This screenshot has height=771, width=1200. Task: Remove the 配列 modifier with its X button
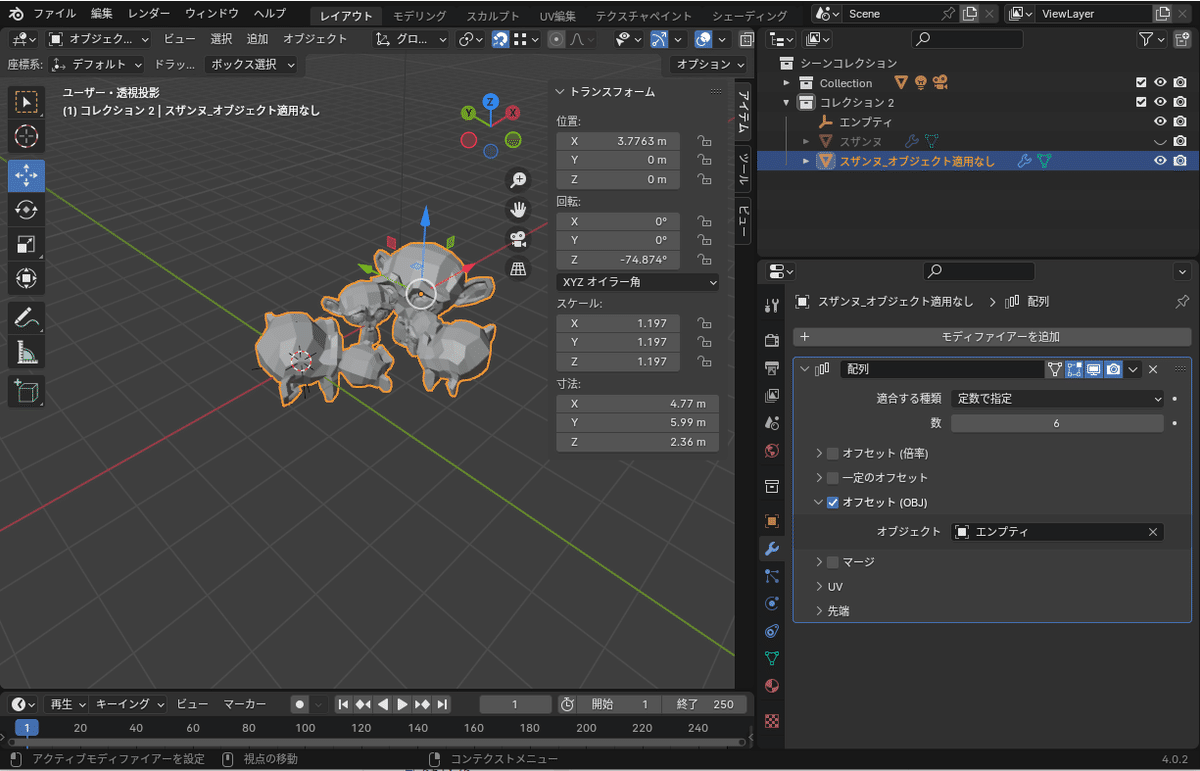[1153, 369]
